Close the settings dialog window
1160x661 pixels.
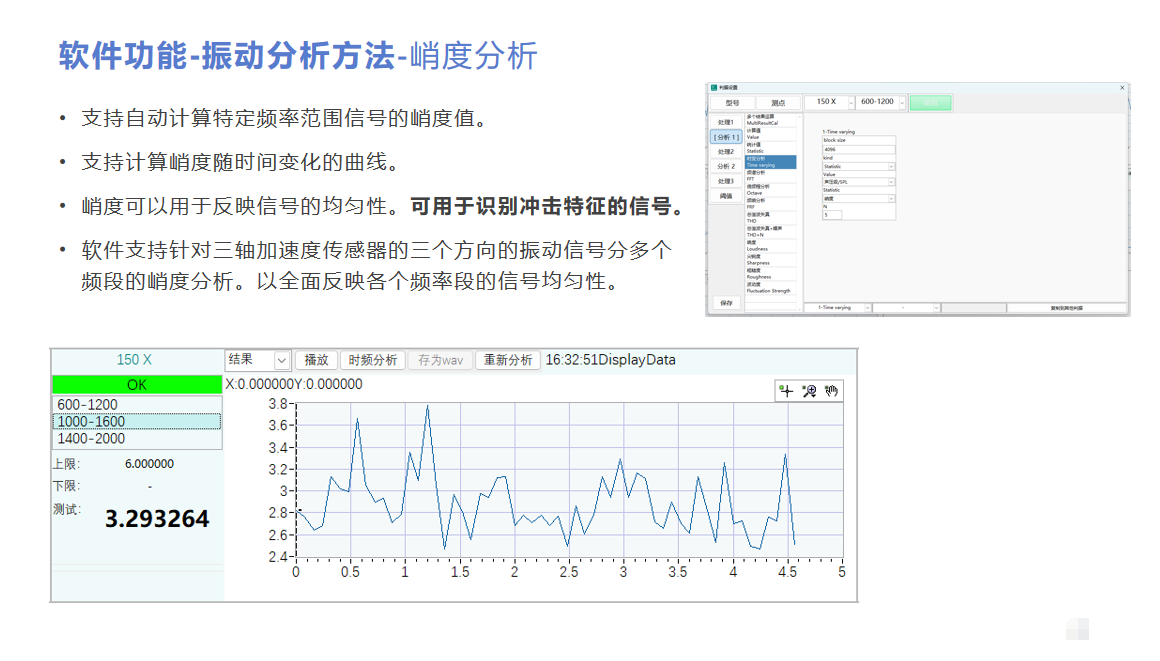[1122, 88]
